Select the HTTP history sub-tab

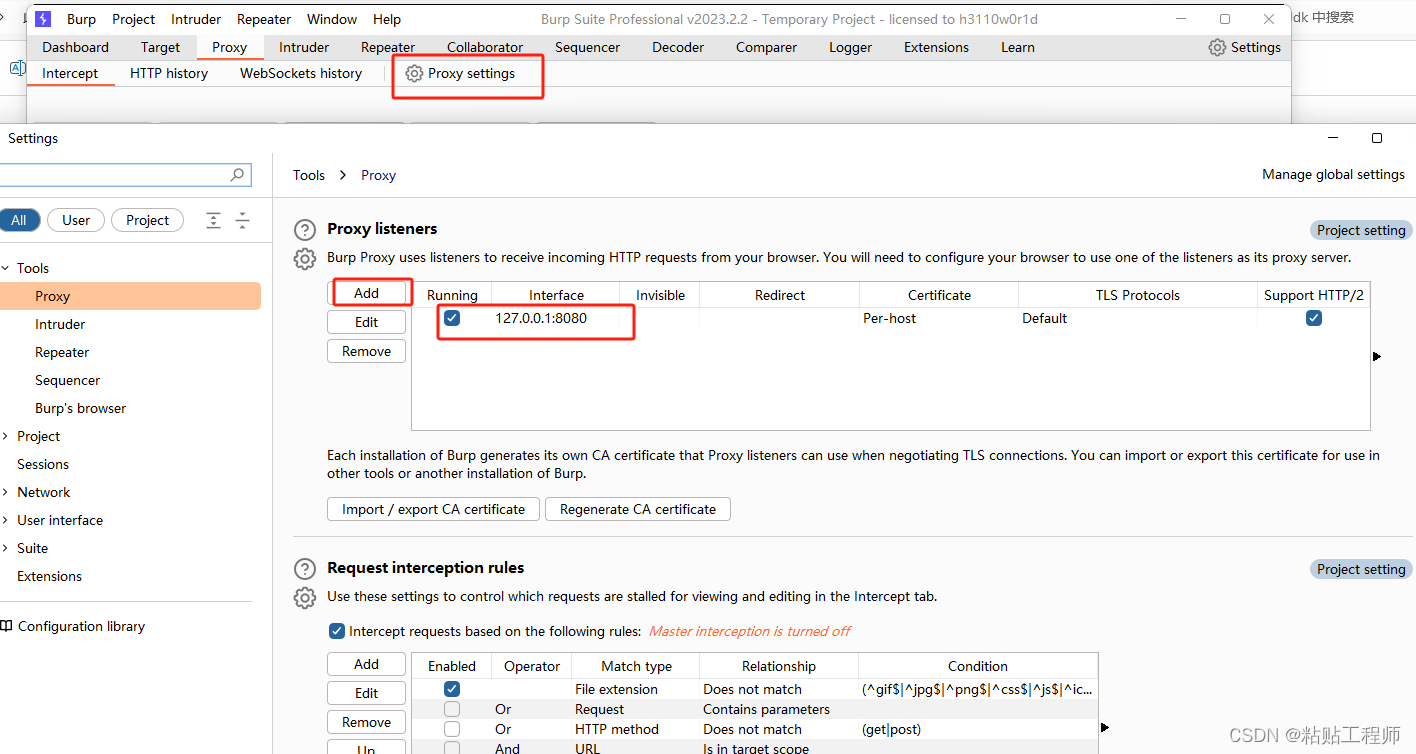(x=169, y=73)
